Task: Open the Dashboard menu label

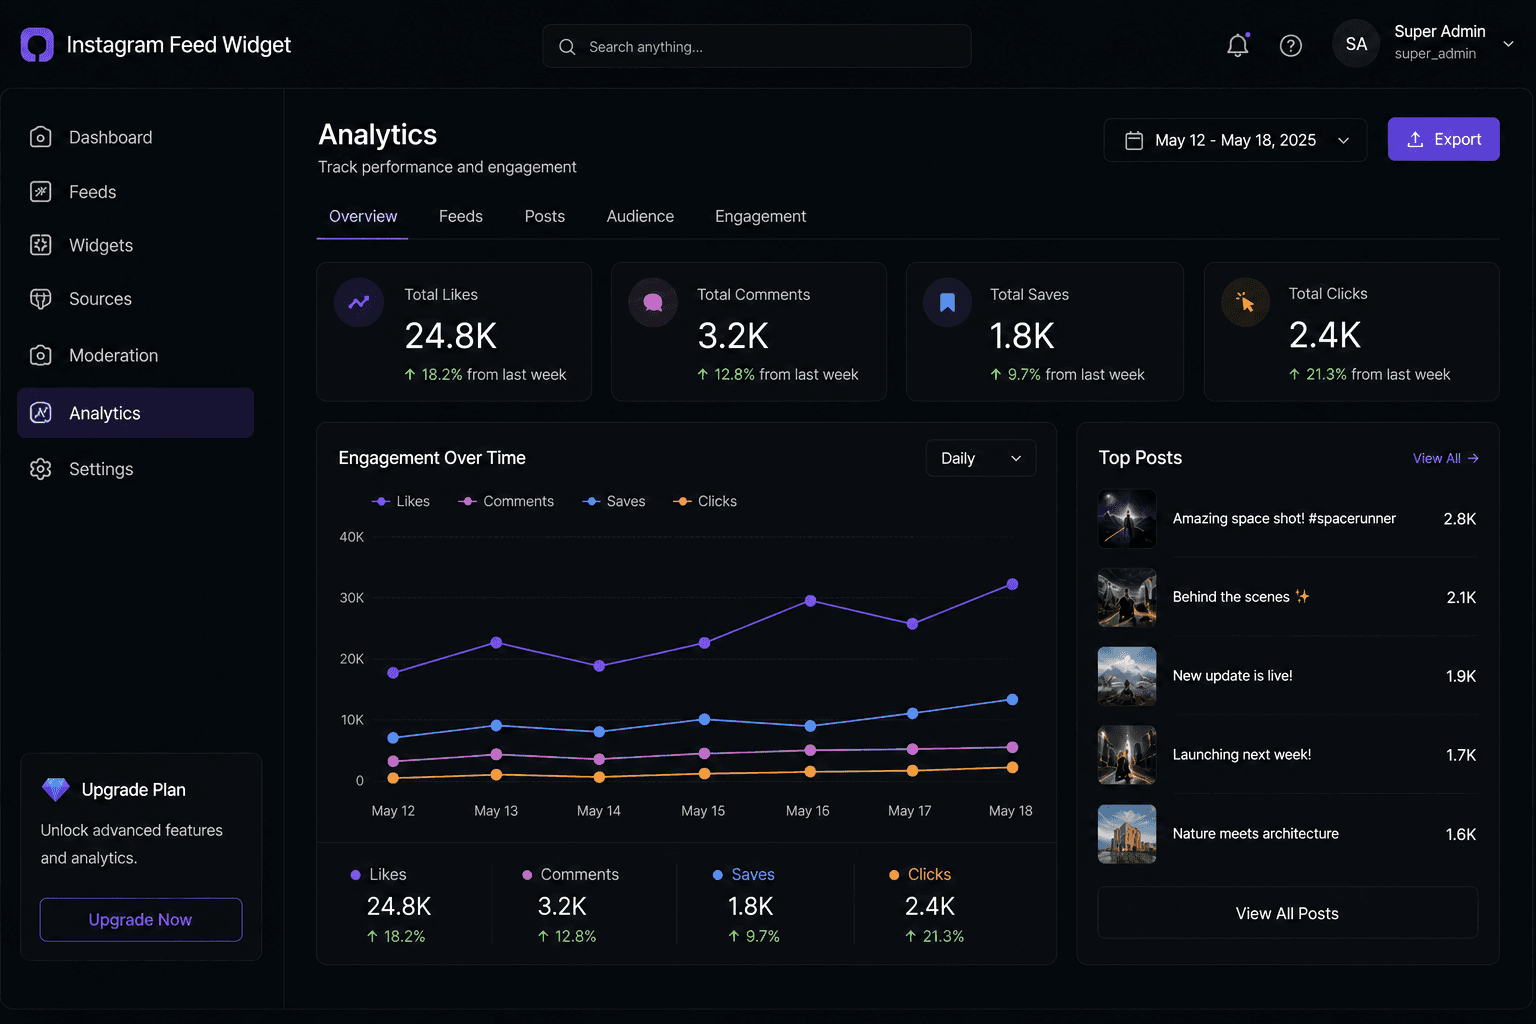Action: click(x=111, y=137)
